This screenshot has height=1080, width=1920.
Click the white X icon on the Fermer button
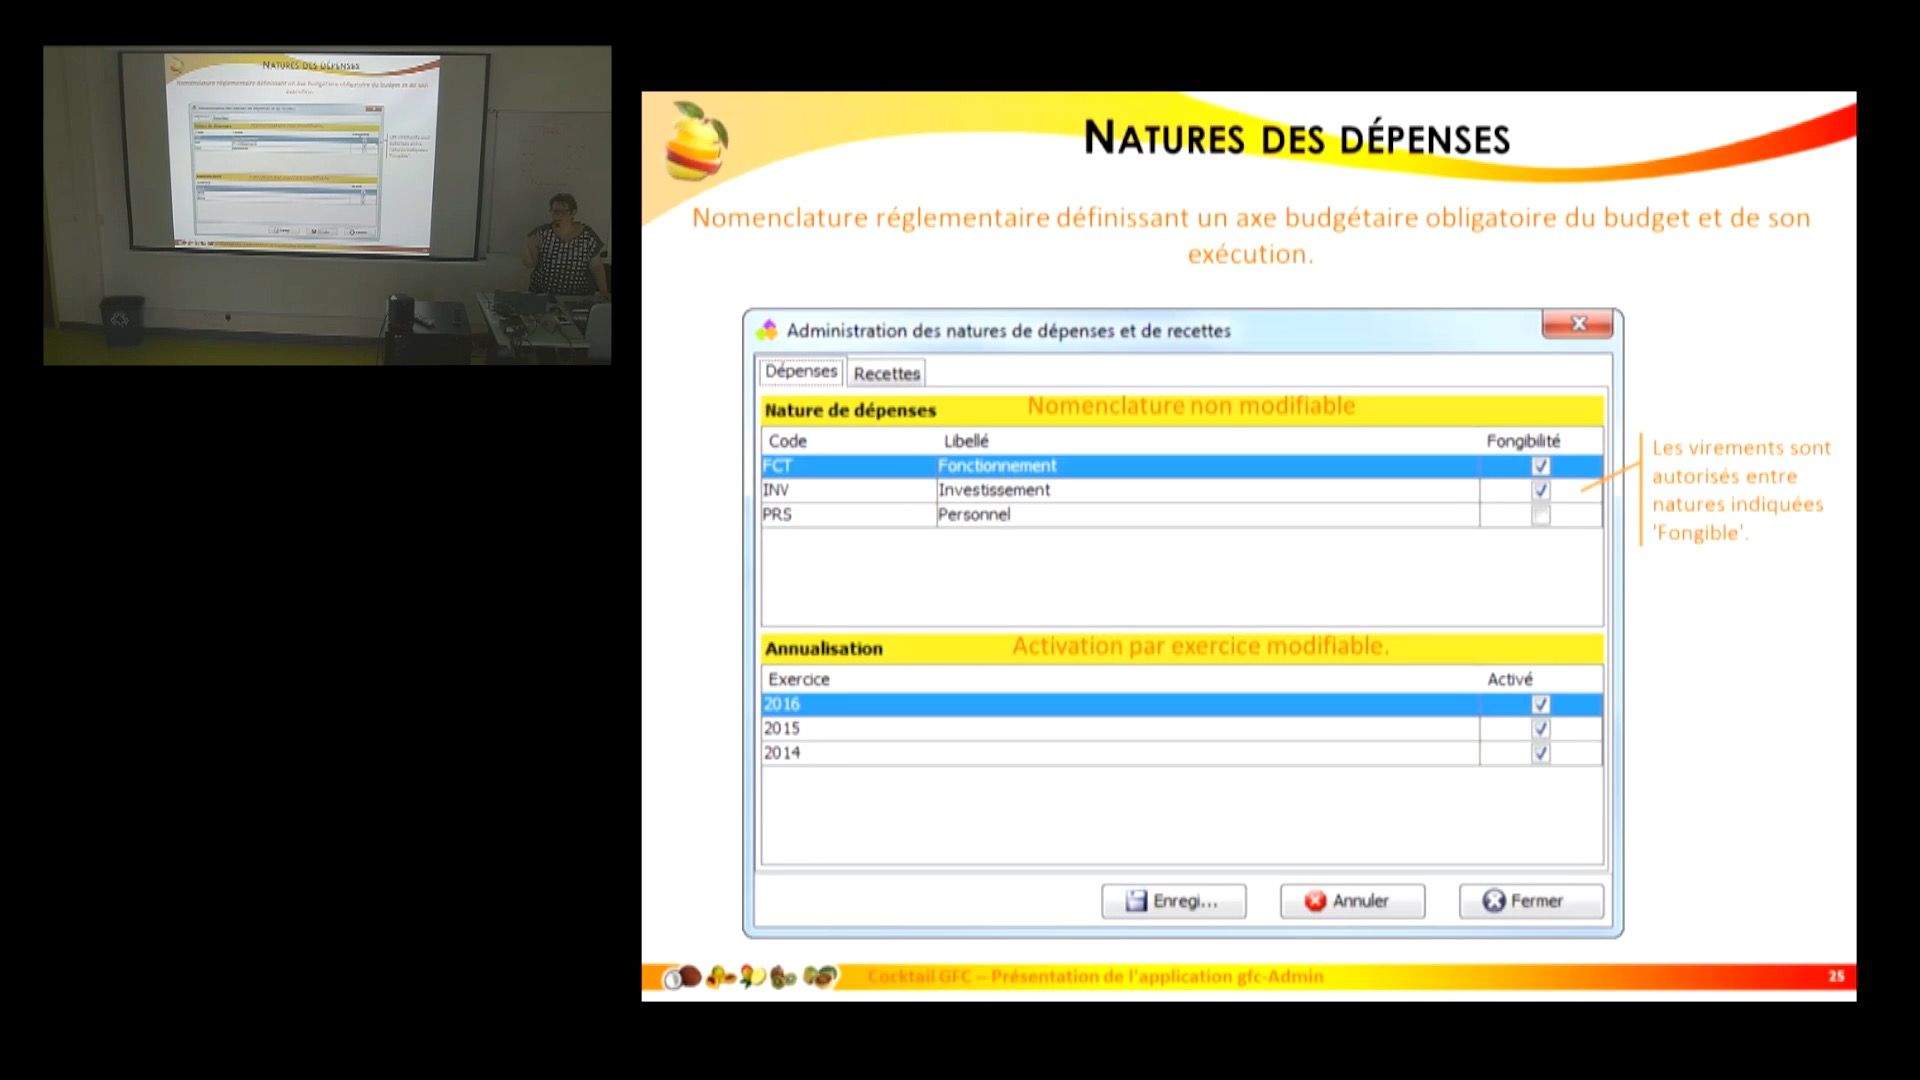click(x=1493, y=899)
